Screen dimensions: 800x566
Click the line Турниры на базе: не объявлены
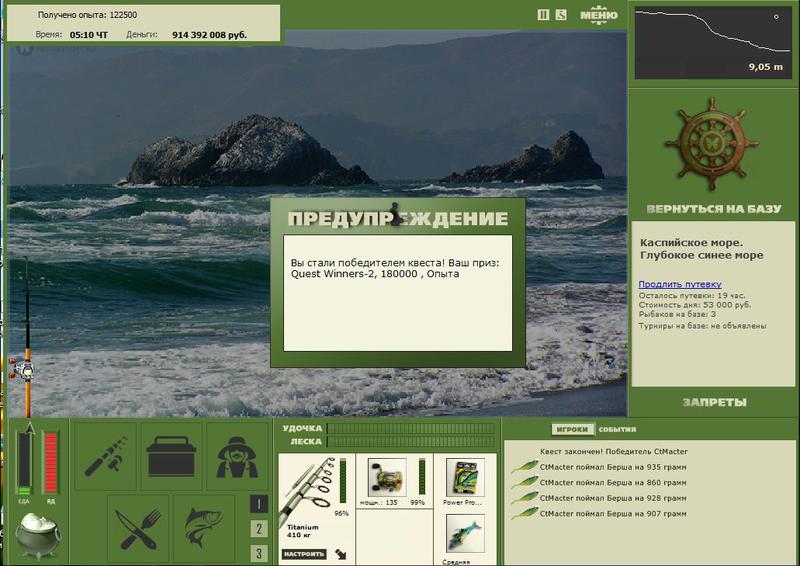tap(702, 326)
